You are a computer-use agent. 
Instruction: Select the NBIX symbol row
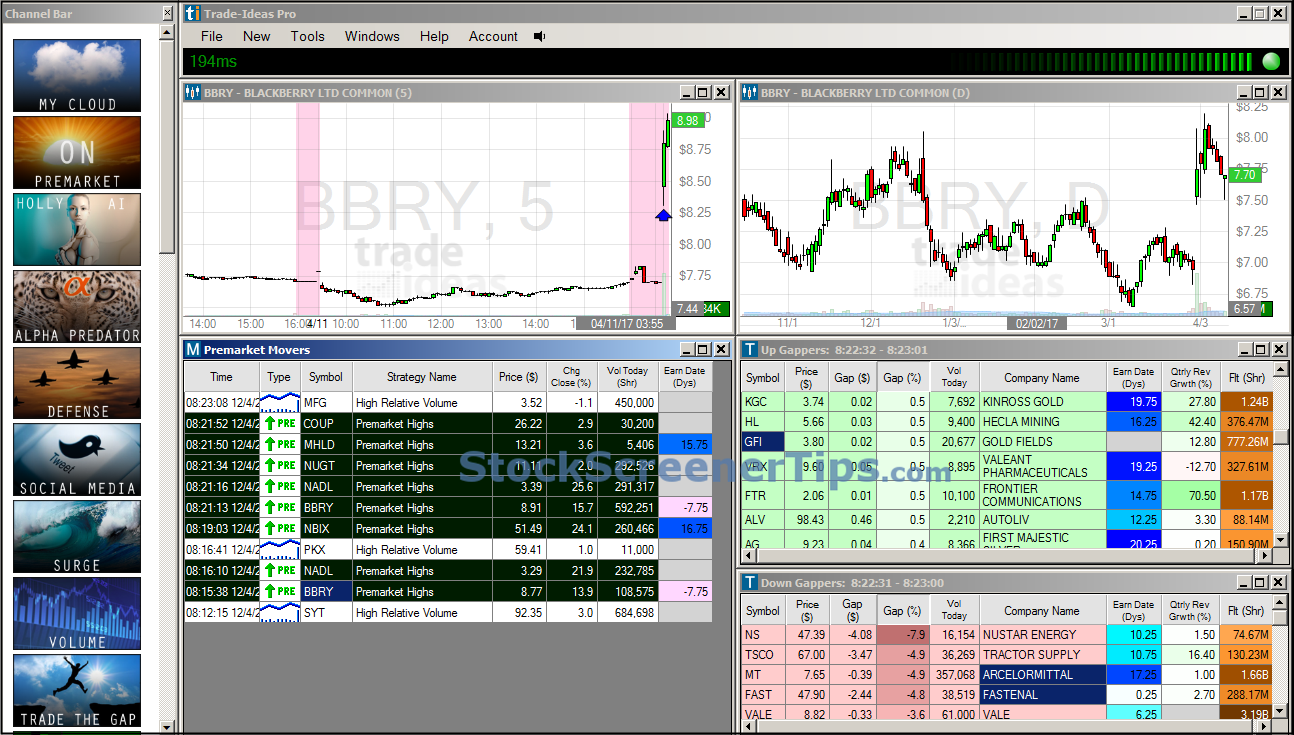pyautogui.click(x=448, y=529)
